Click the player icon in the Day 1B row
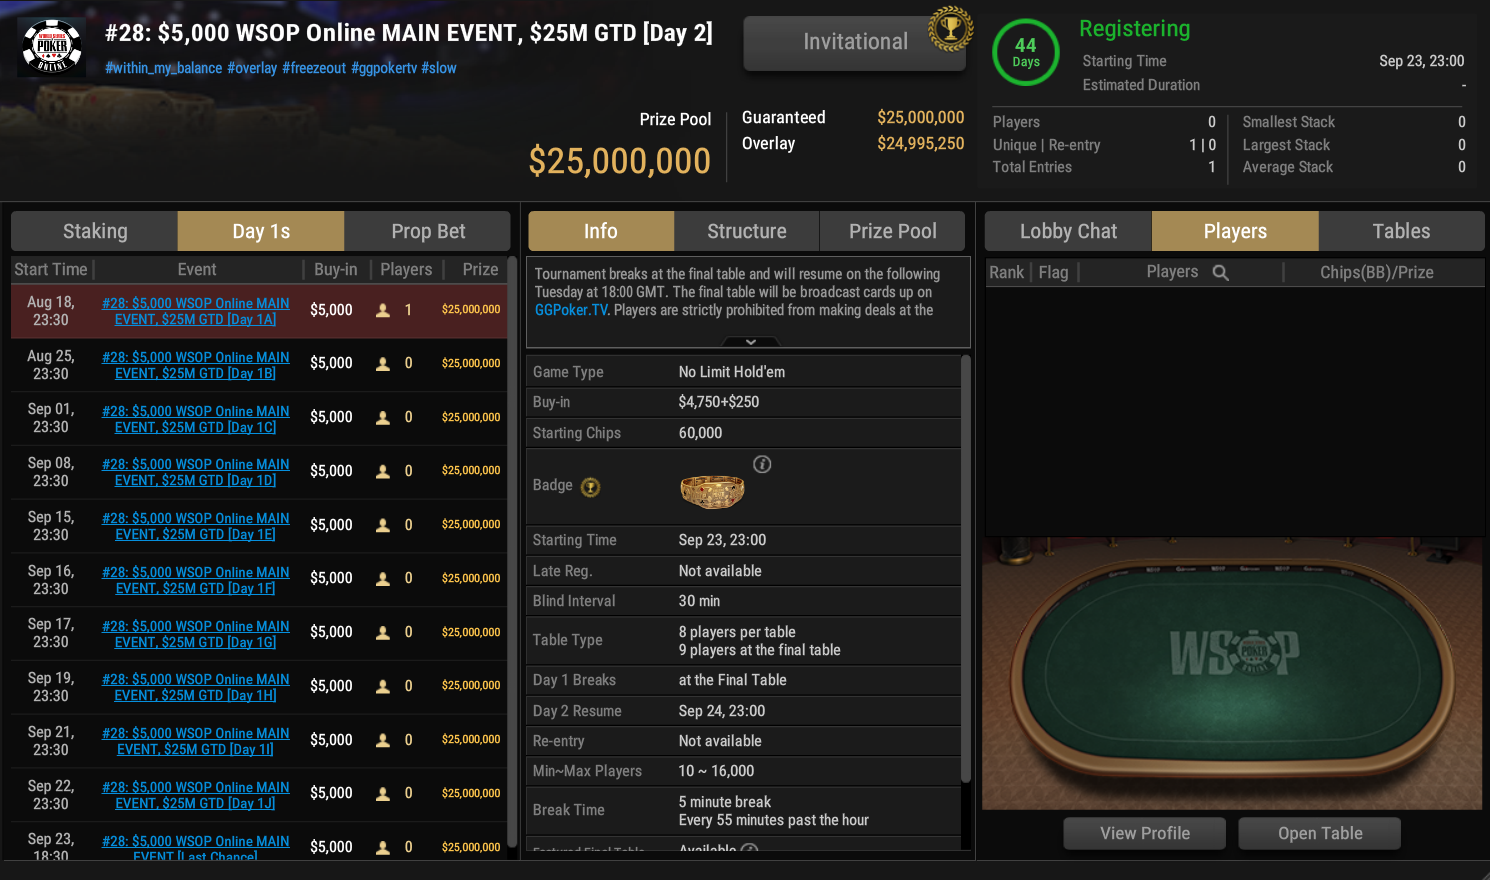Image resolution: width=1490 pixels, height=880 pixels. click(383, 364)
